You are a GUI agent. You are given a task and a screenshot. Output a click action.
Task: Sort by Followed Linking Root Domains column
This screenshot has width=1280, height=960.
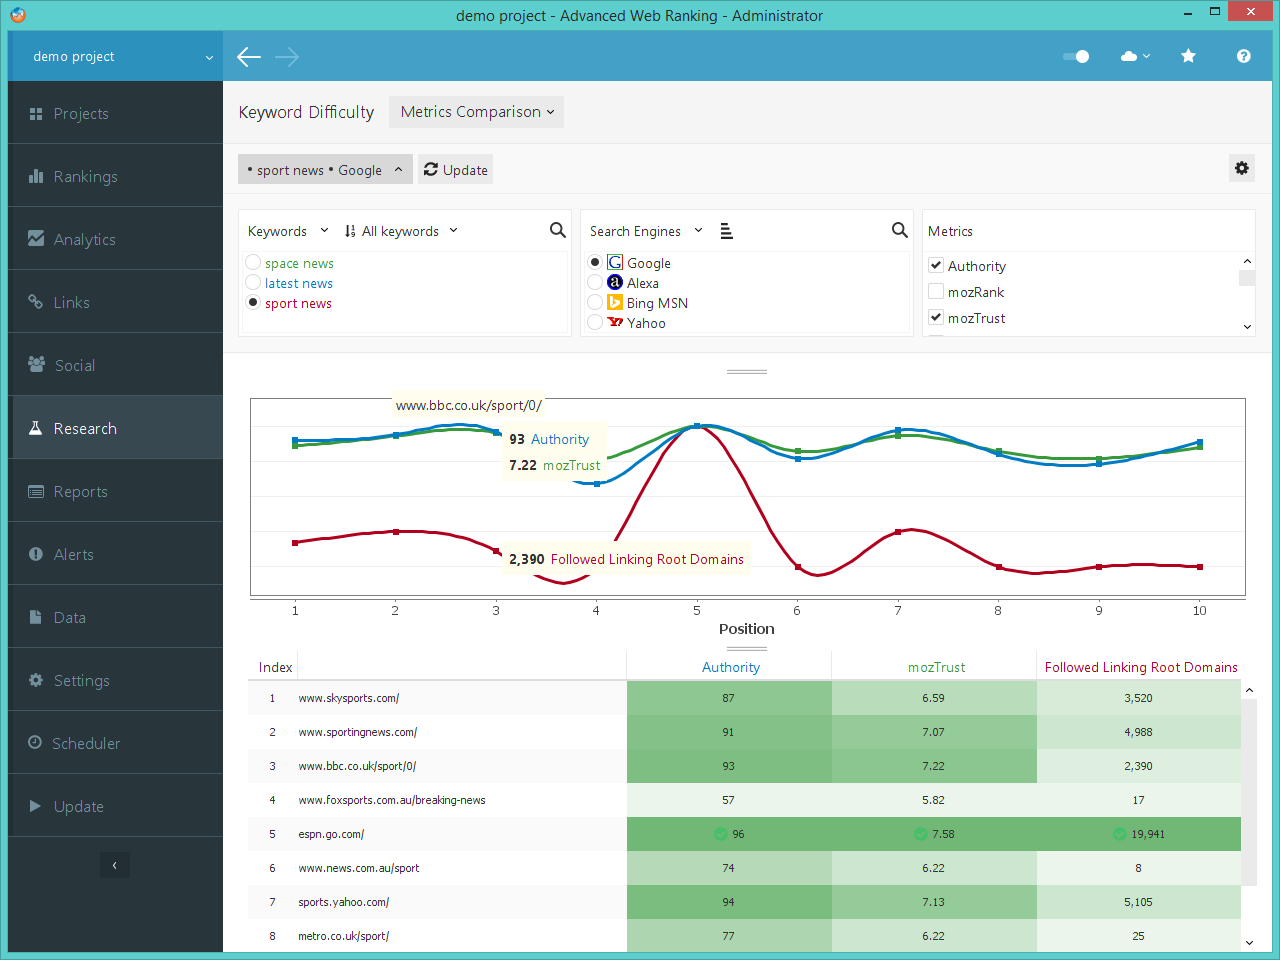click(x=1141, y=667)
